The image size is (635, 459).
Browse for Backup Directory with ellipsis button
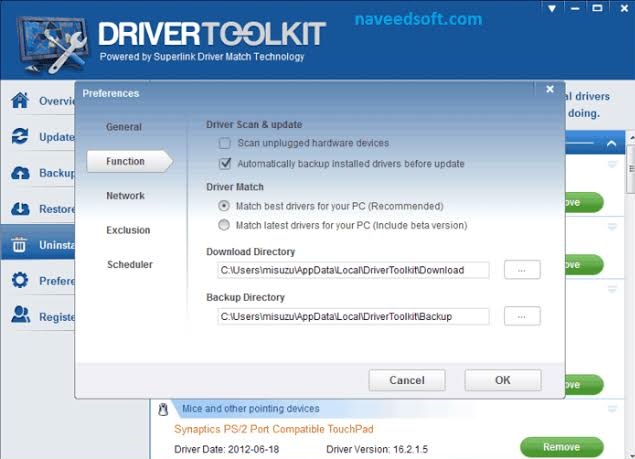pos(522,316)
